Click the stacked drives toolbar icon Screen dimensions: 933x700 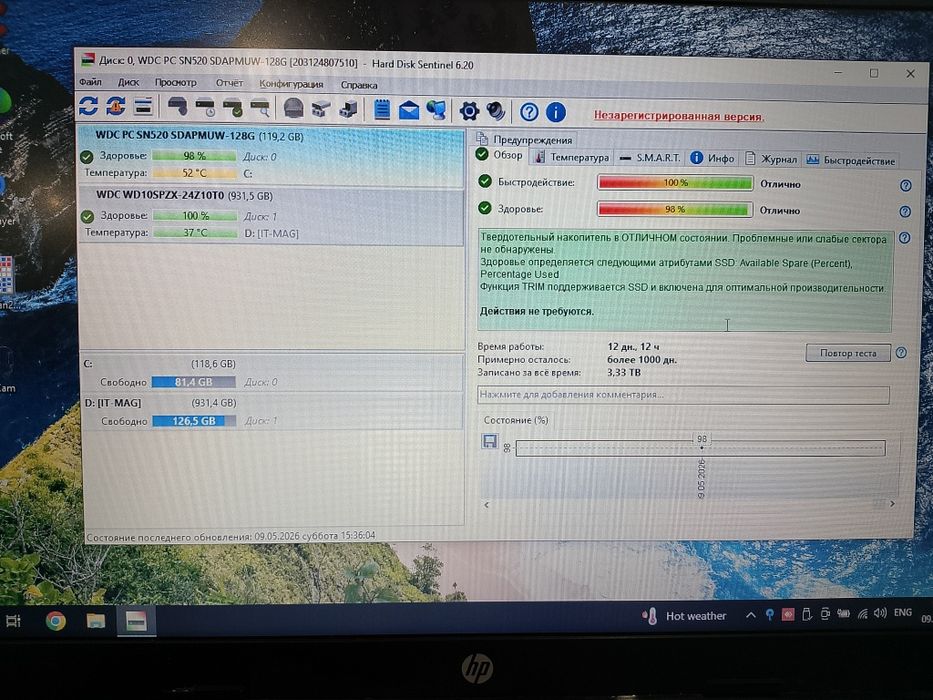(x=348, y=109)
